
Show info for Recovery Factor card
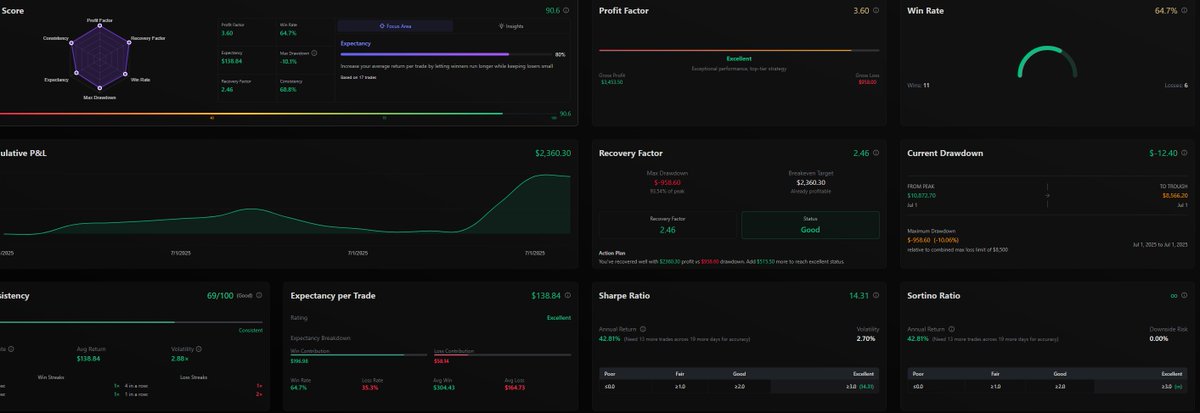[877, 154]
